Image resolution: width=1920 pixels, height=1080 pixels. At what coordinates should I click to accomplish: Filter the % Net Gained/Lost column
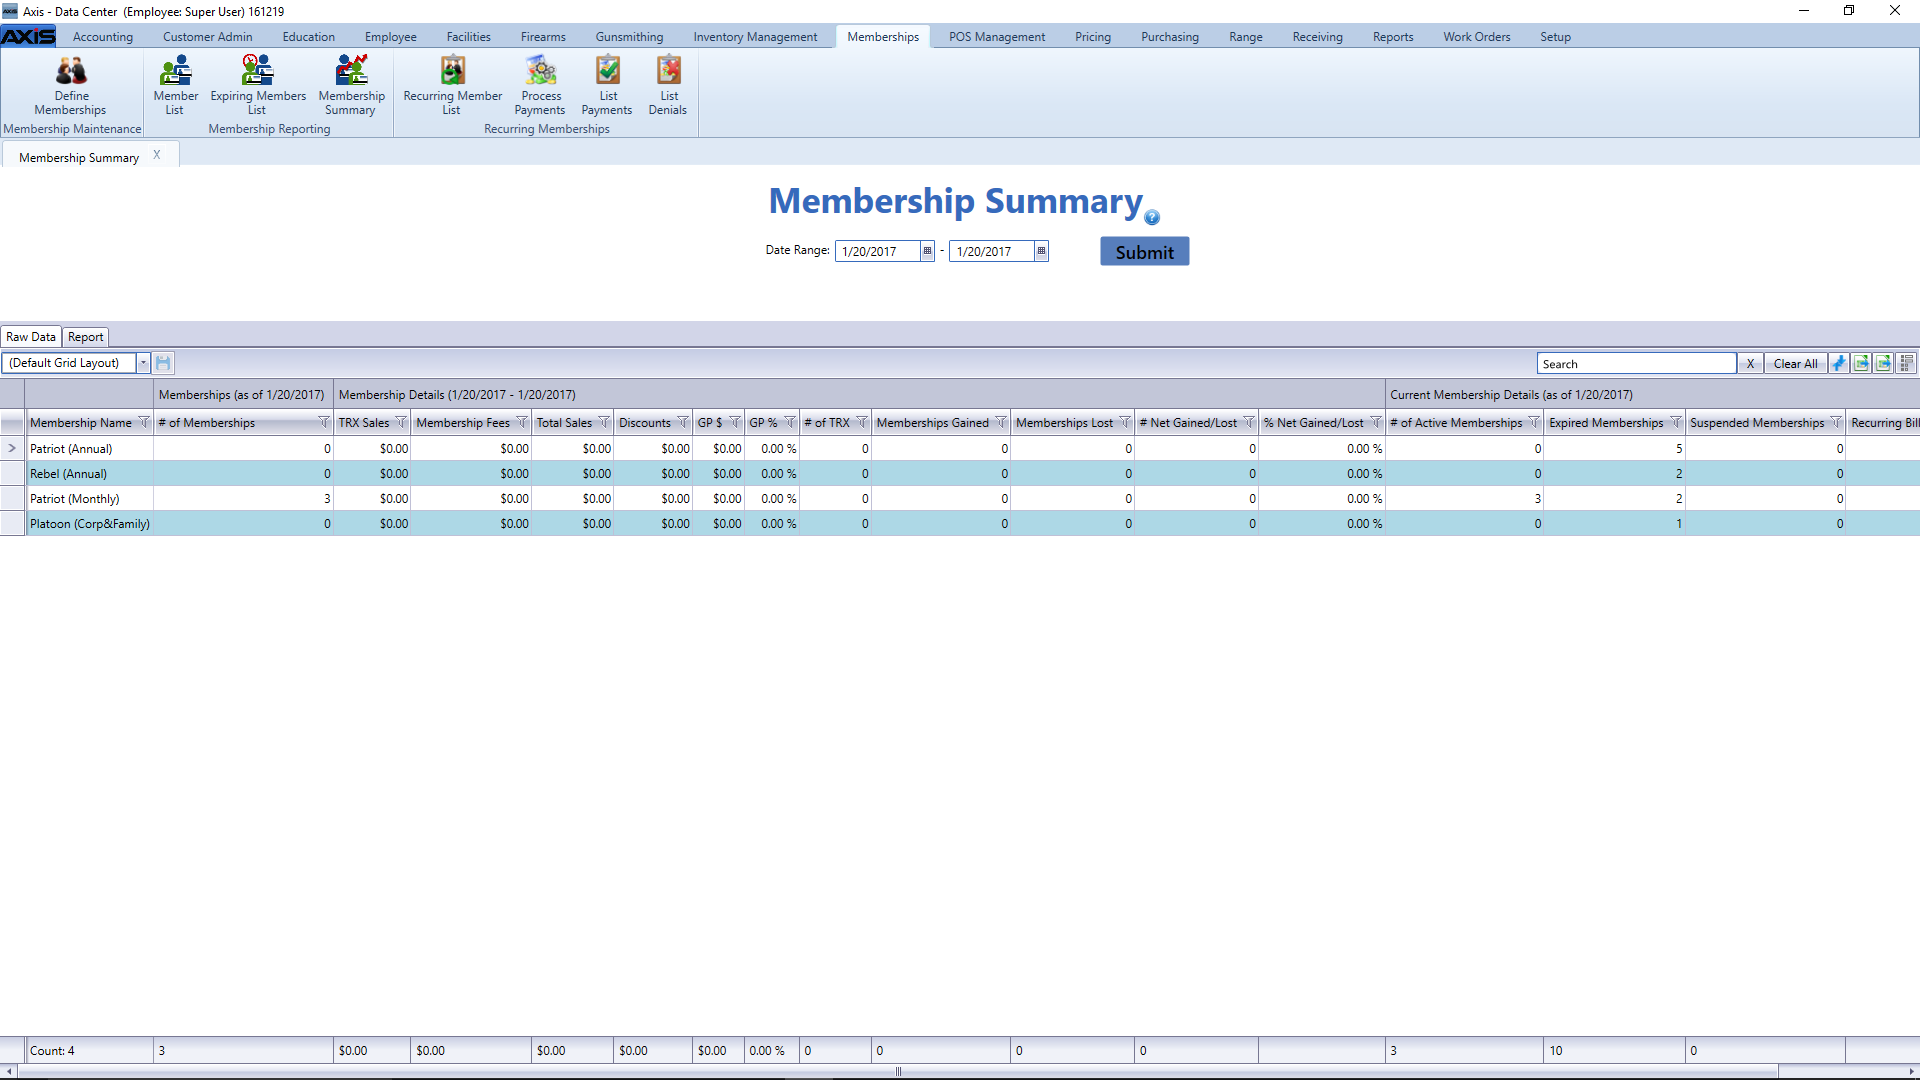coord(1376,422)
